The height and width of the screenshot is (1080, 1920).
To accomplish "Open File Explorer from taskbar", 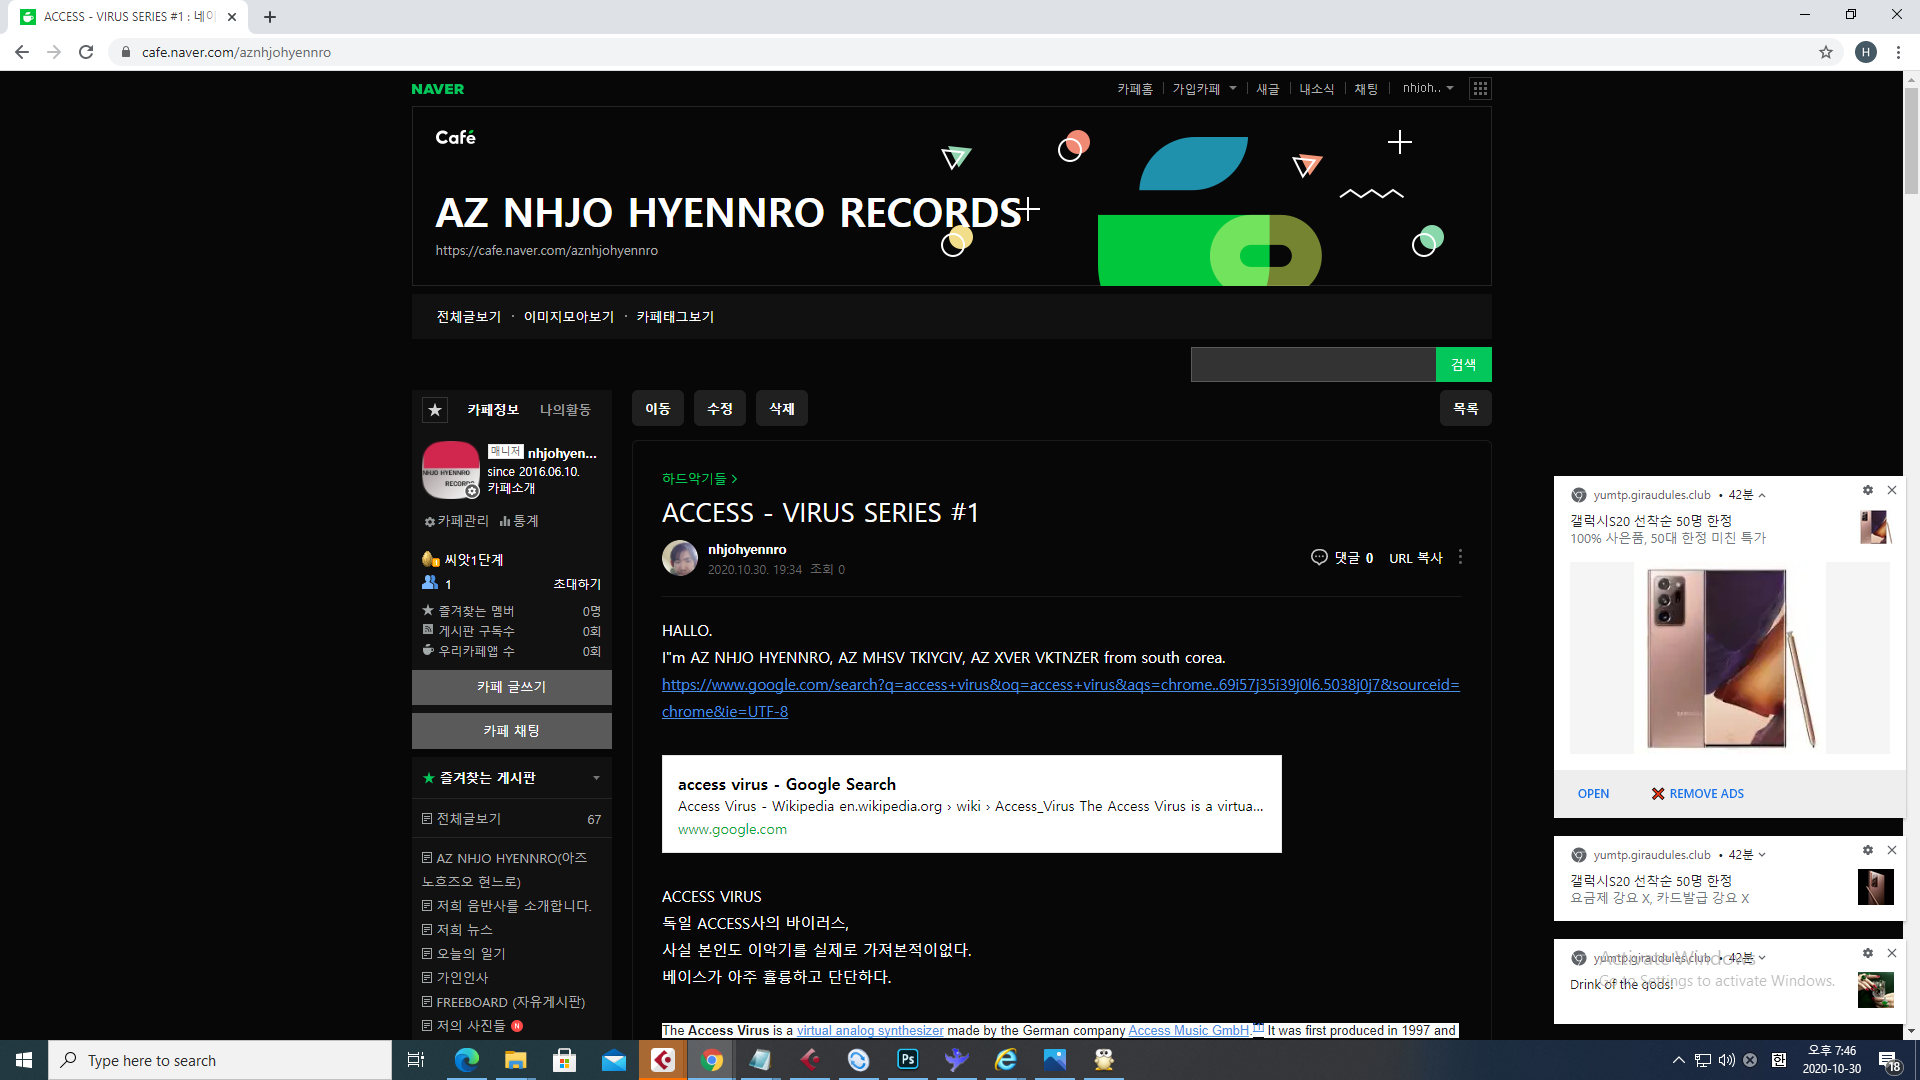I will 515,1060.
